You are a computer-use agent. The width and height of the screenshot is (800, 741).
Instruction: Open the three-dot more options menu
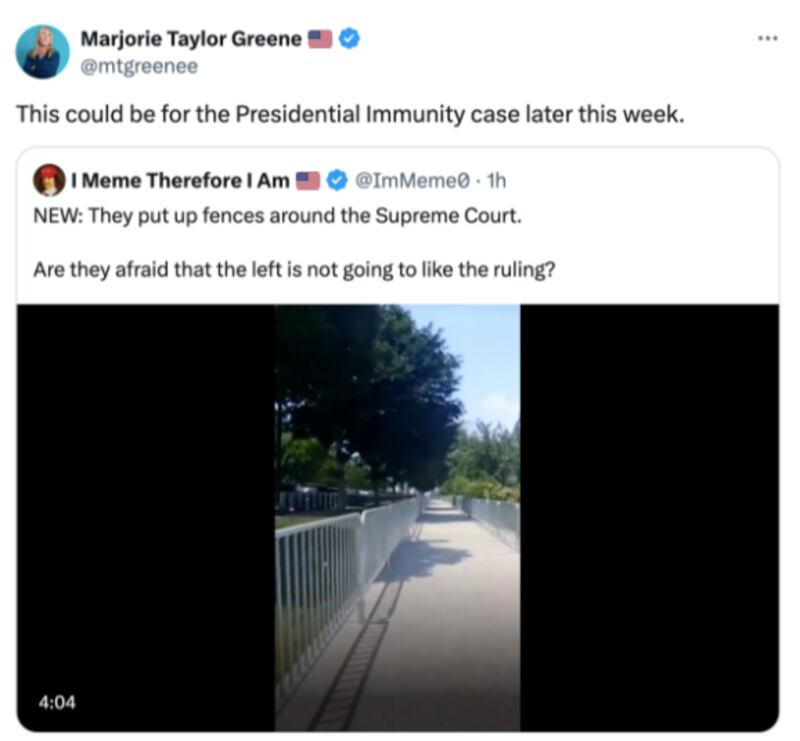tap(767, 38)
